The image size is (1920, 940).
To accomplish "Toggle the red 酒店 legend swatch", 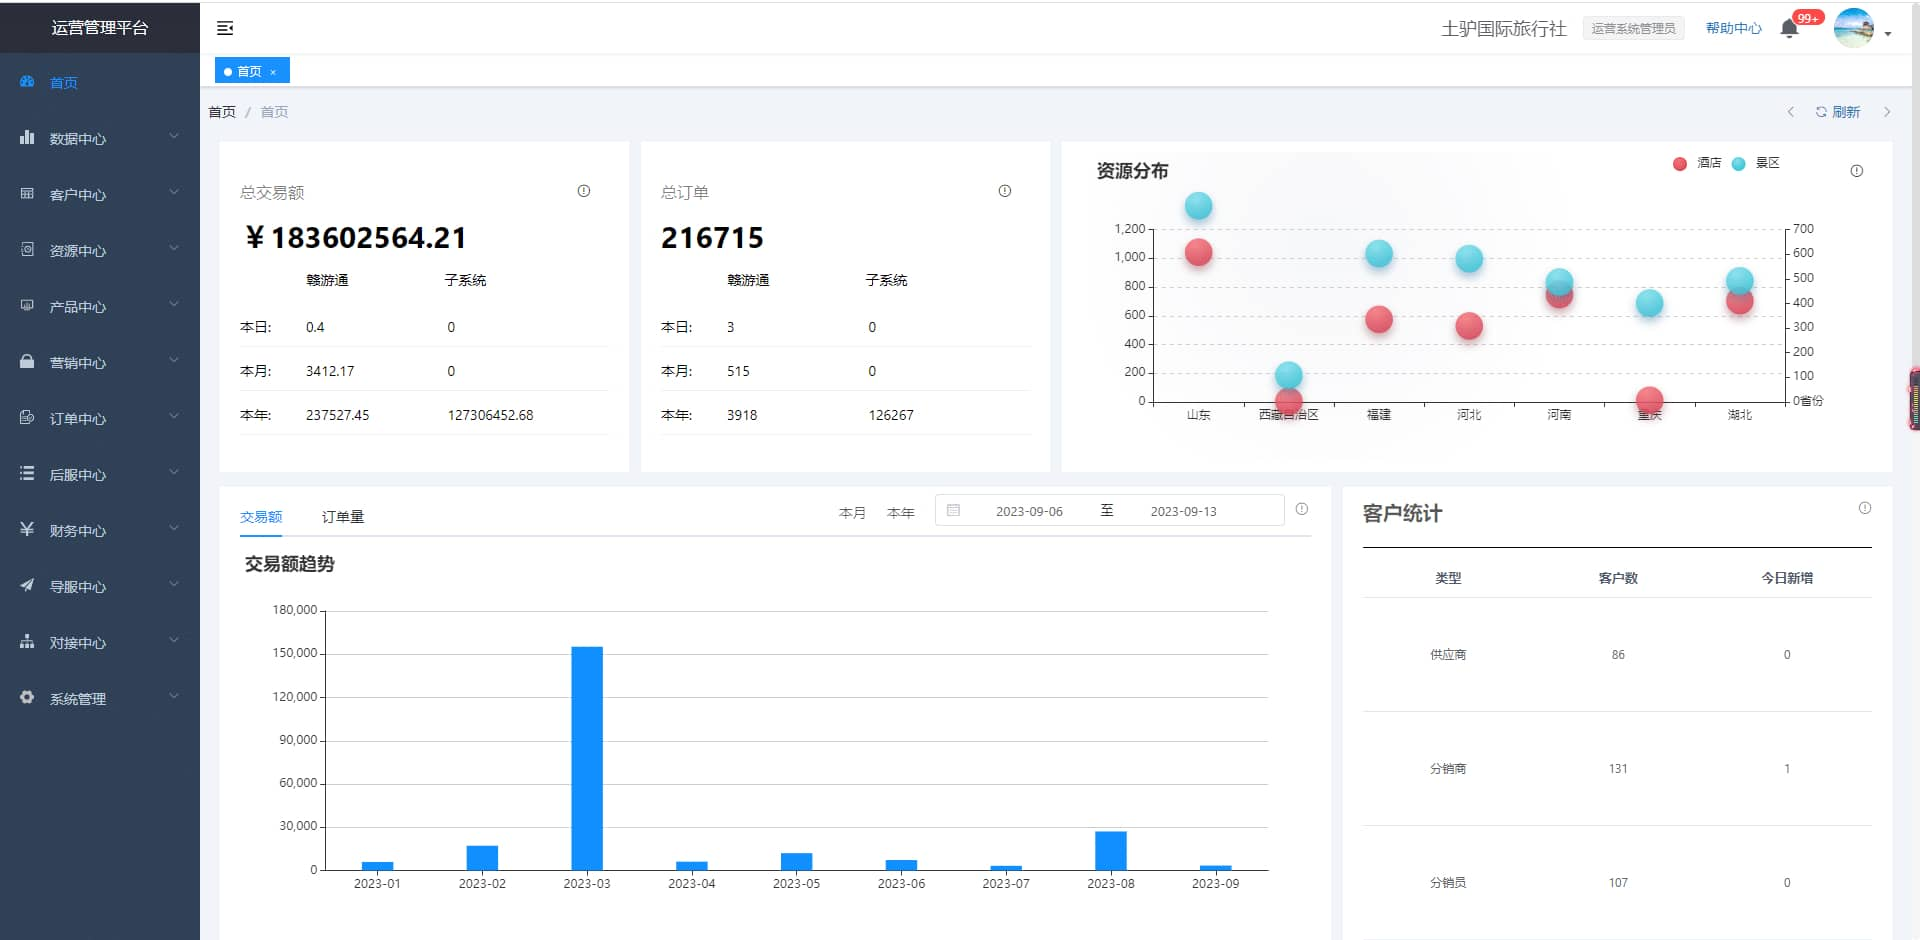I will point(1680,164).
